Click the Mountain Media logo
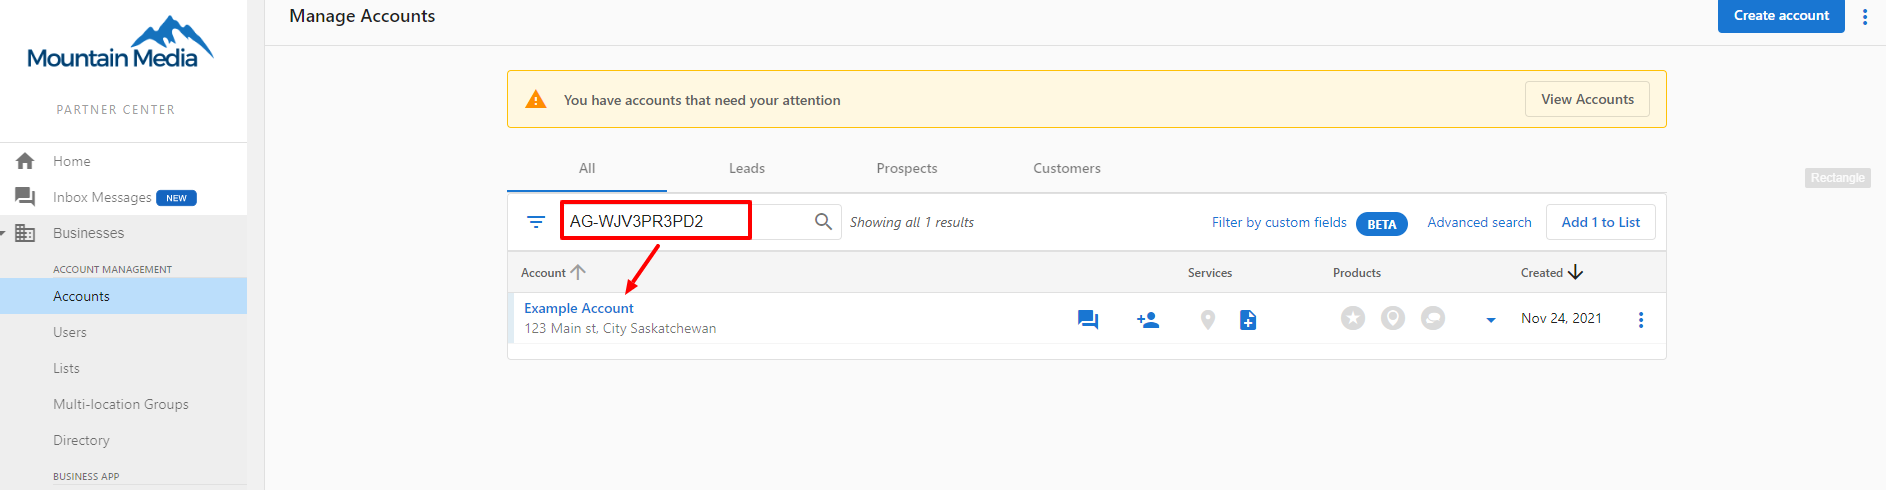This screenshot has height=490, width=1886. 120,43
